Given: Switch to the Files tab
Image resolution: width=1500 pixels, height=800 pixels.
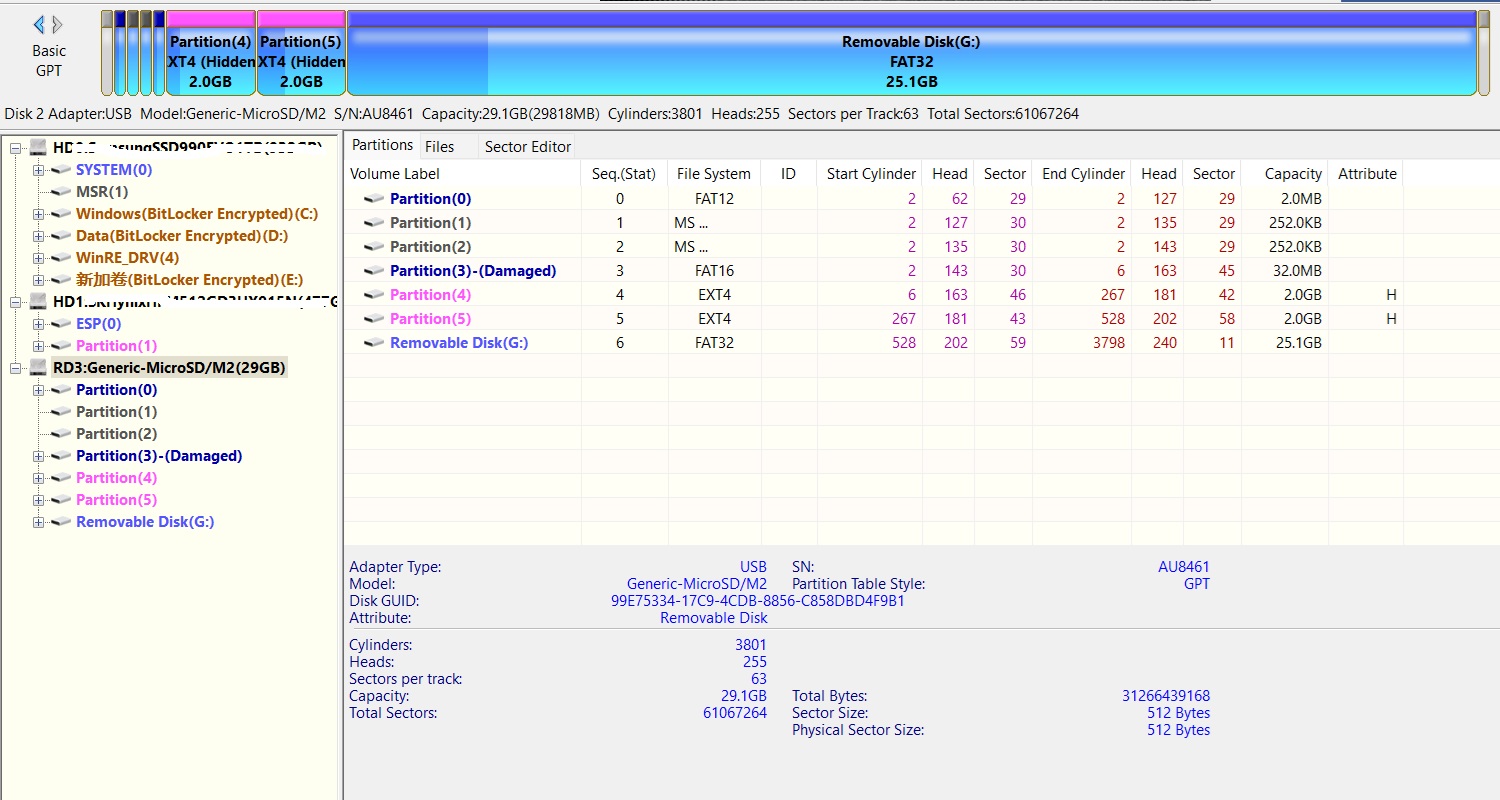Looking at the screenshot, I should 439,146.
